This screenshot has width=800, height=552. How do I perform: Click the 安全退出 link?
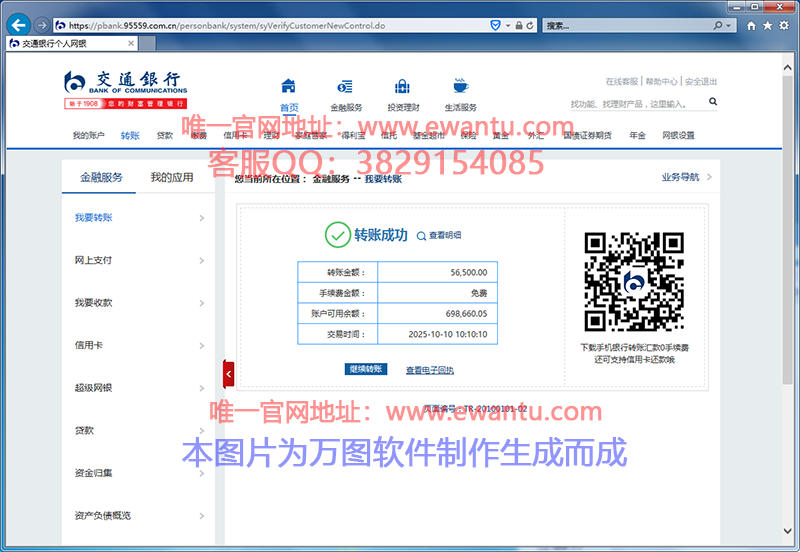(701, 81)
